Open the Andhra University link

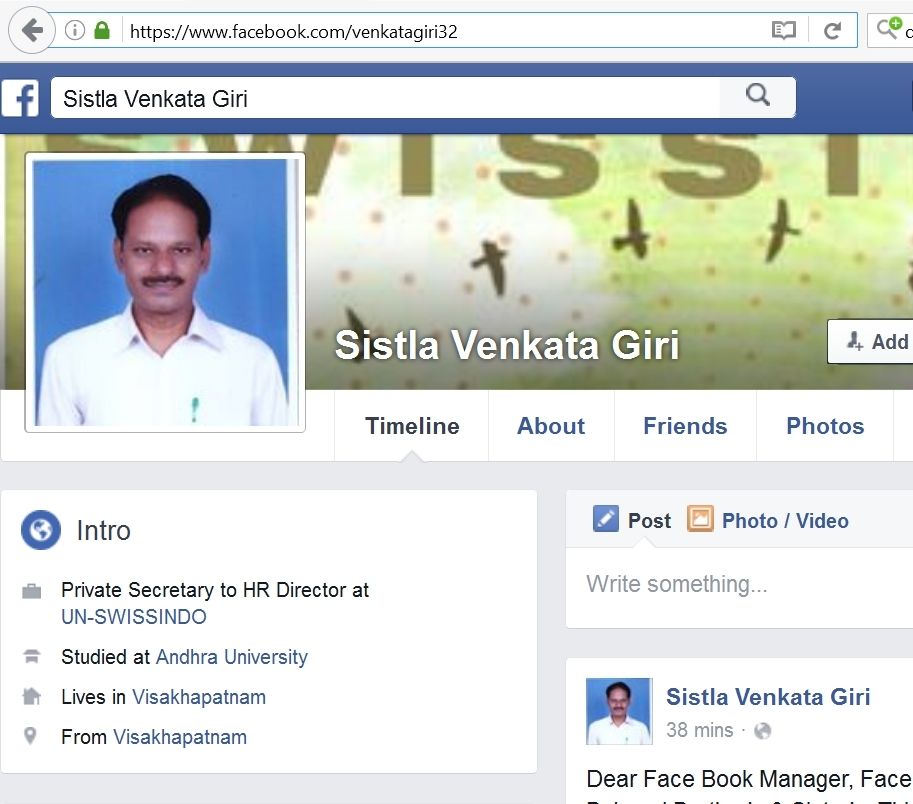[x=232, y=657]
